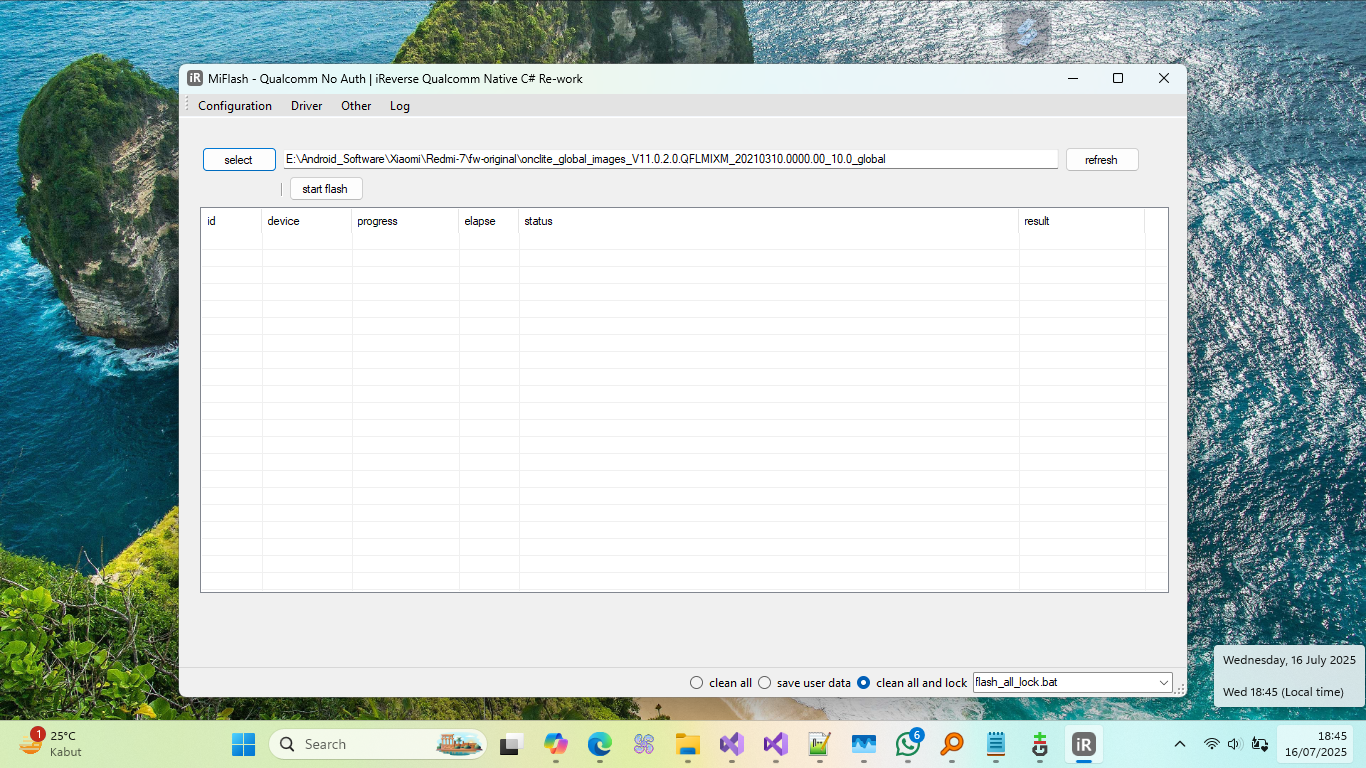Open the Configuration menu
This screenshot has width=1366, height=768.
click(235, 106)
